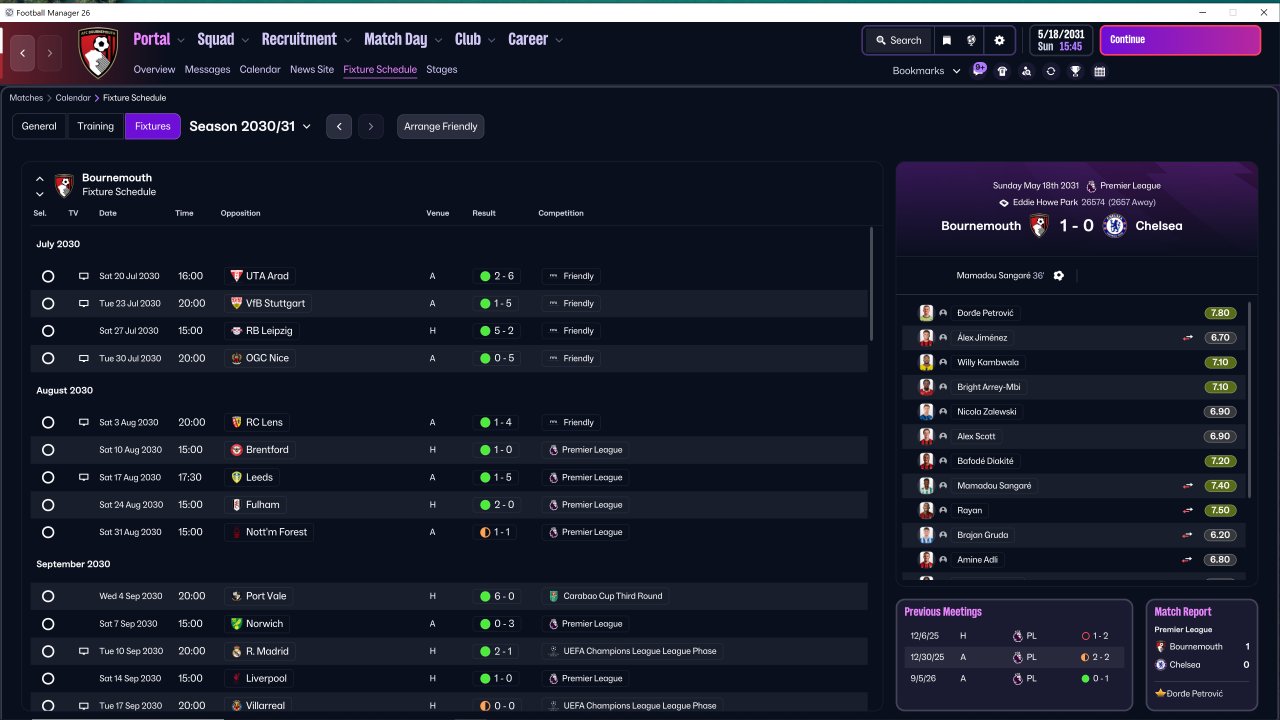This screenshot has width=1280, height=720.
Task: Open the Search button
Action: pos(898,41)
